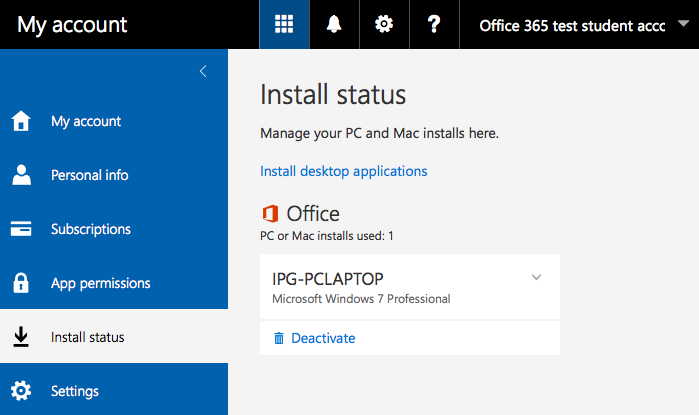Click the Install status page heading
Image resolution: width=699 pixels, height=415 pixels.
333,95
